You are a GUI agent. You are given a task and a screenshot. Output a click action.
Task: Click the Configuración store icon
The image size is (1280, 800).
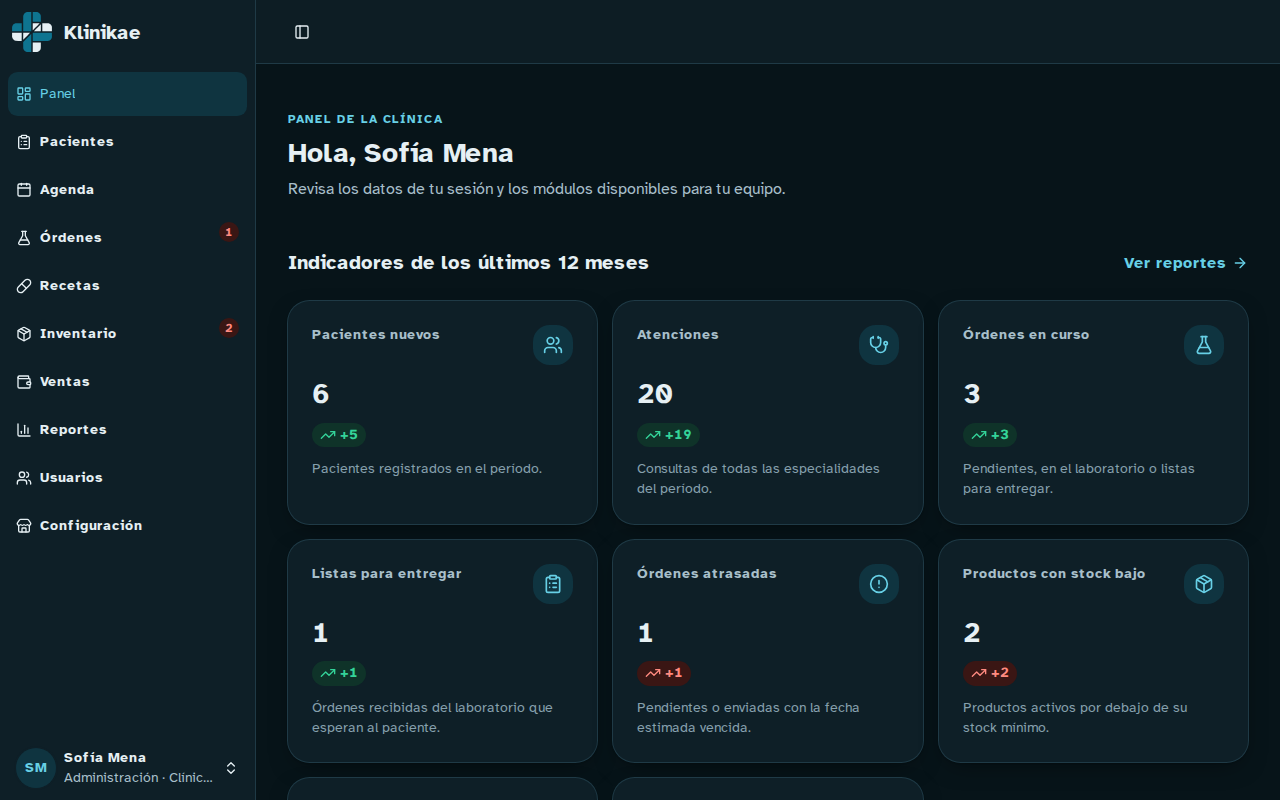pos(24,526)
